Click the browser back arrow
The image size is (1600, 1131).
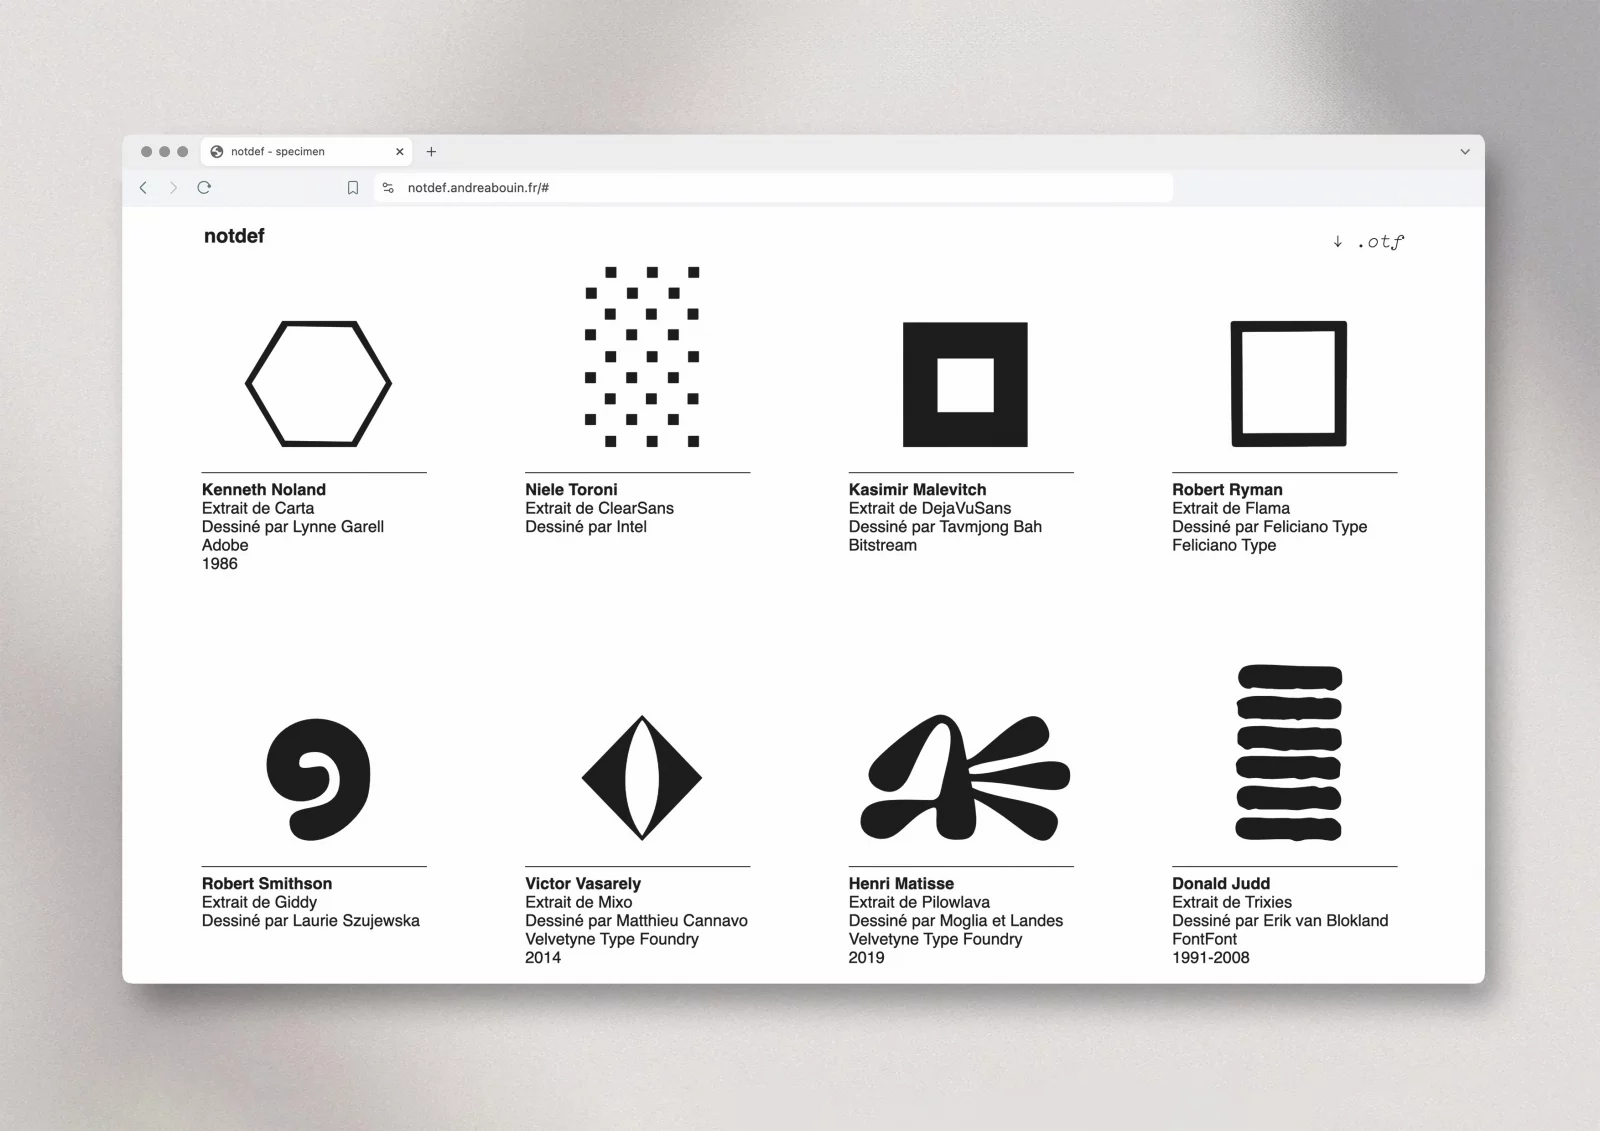144,188
